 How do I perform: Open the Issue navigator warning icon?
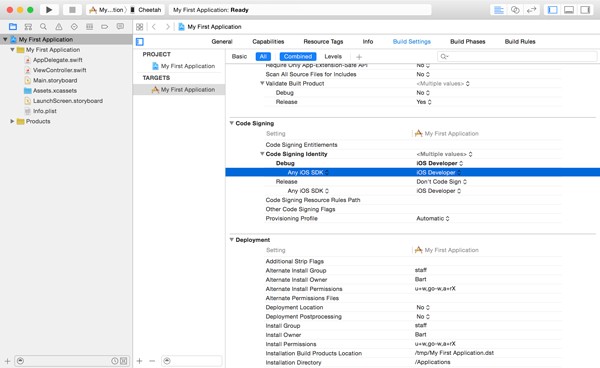coord(59,26)
